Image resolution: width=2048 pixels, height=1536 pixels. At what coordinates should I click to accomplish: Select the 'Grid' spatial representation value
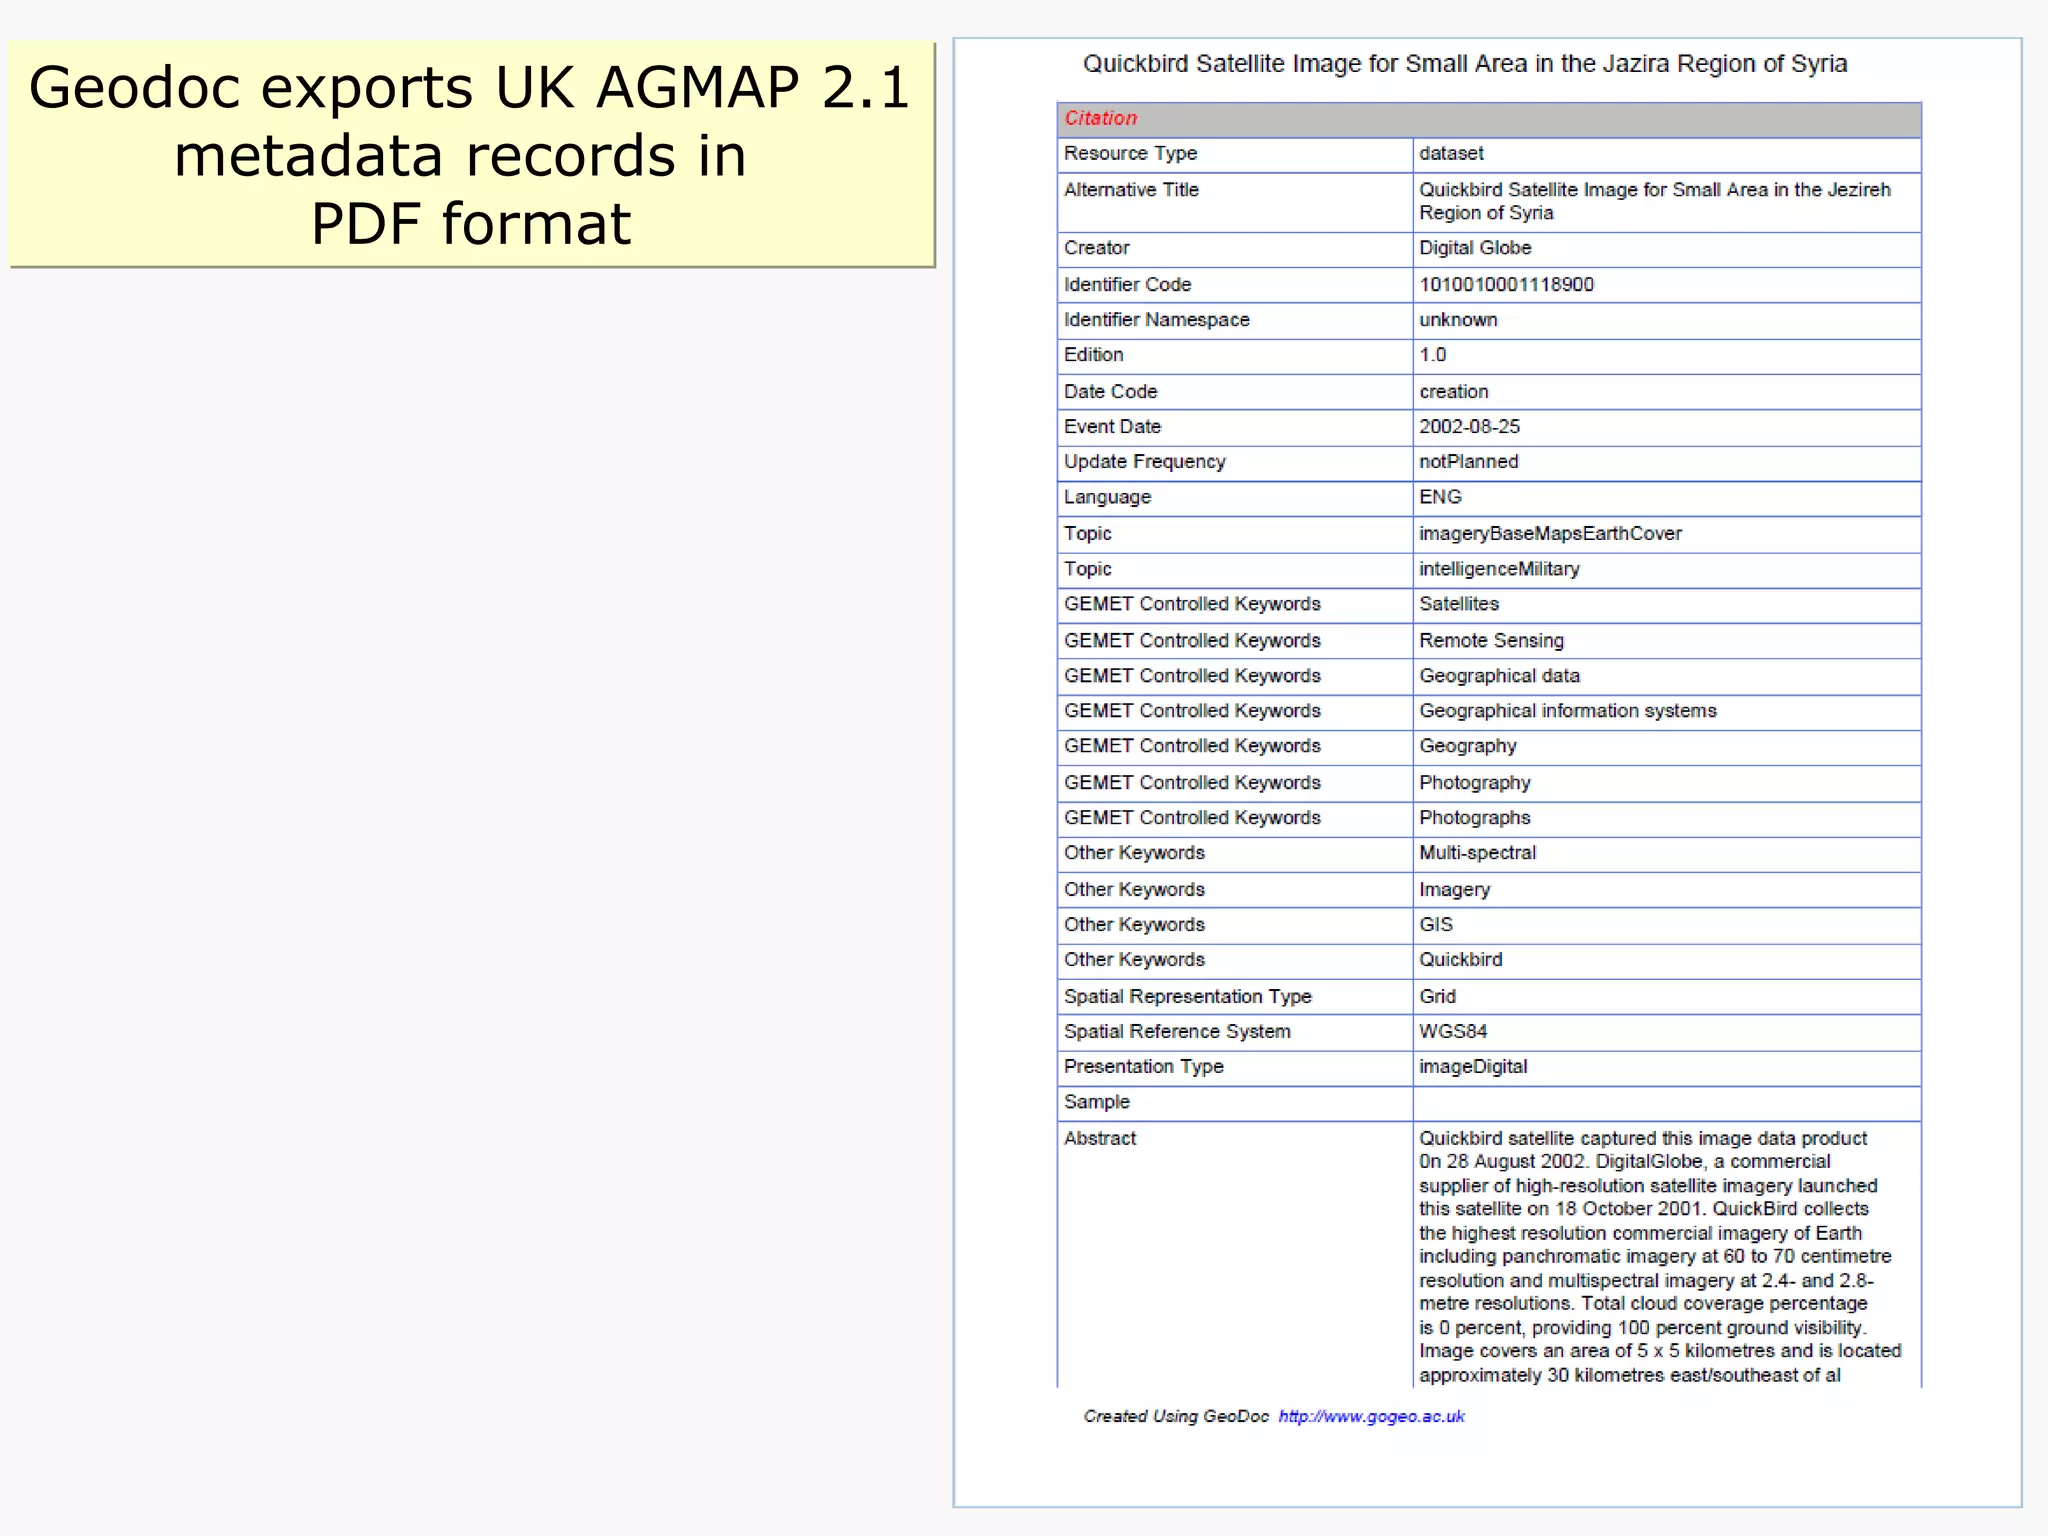click(x=1437, y=997)
